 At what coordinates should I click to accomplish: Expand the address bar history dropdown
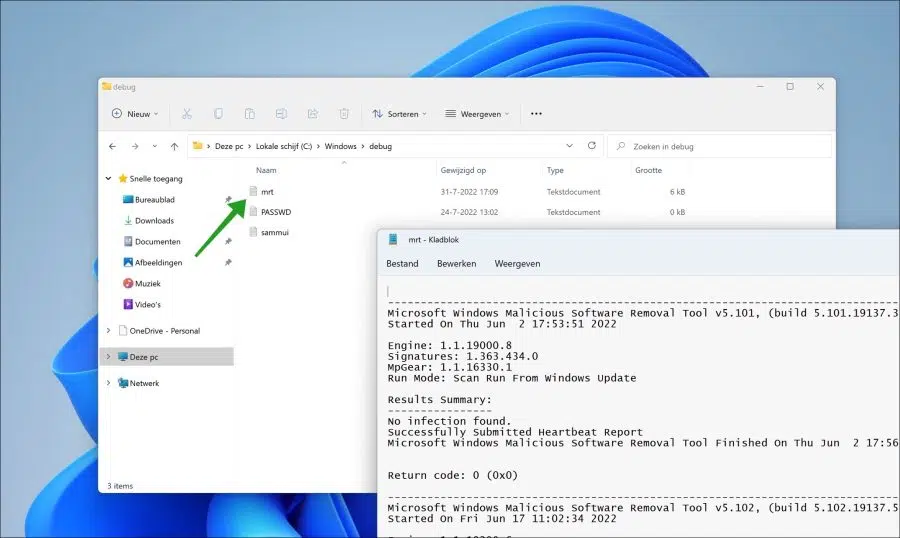(569, 146)
